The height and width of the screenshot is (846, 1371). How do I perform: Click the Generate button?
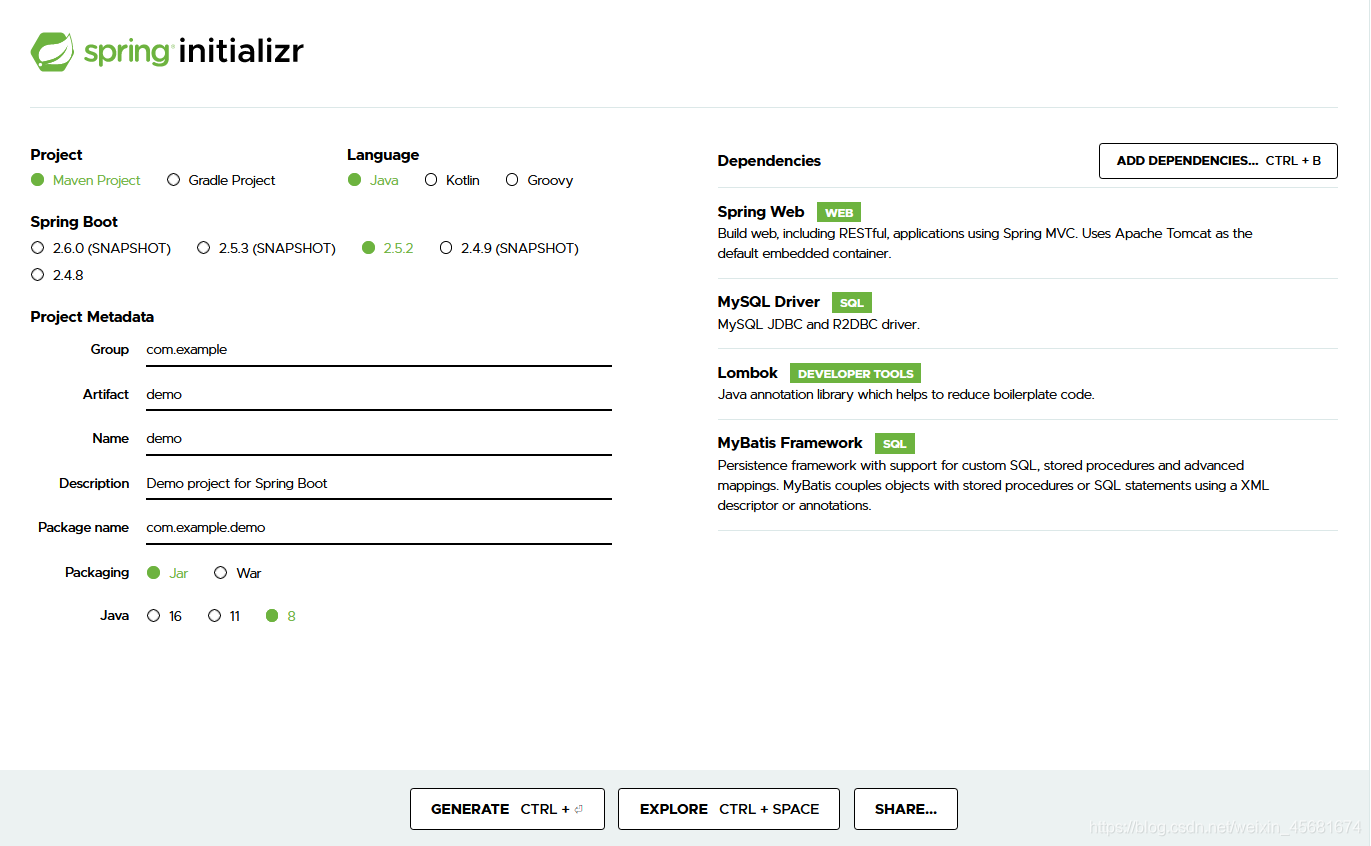pos(507,809)
